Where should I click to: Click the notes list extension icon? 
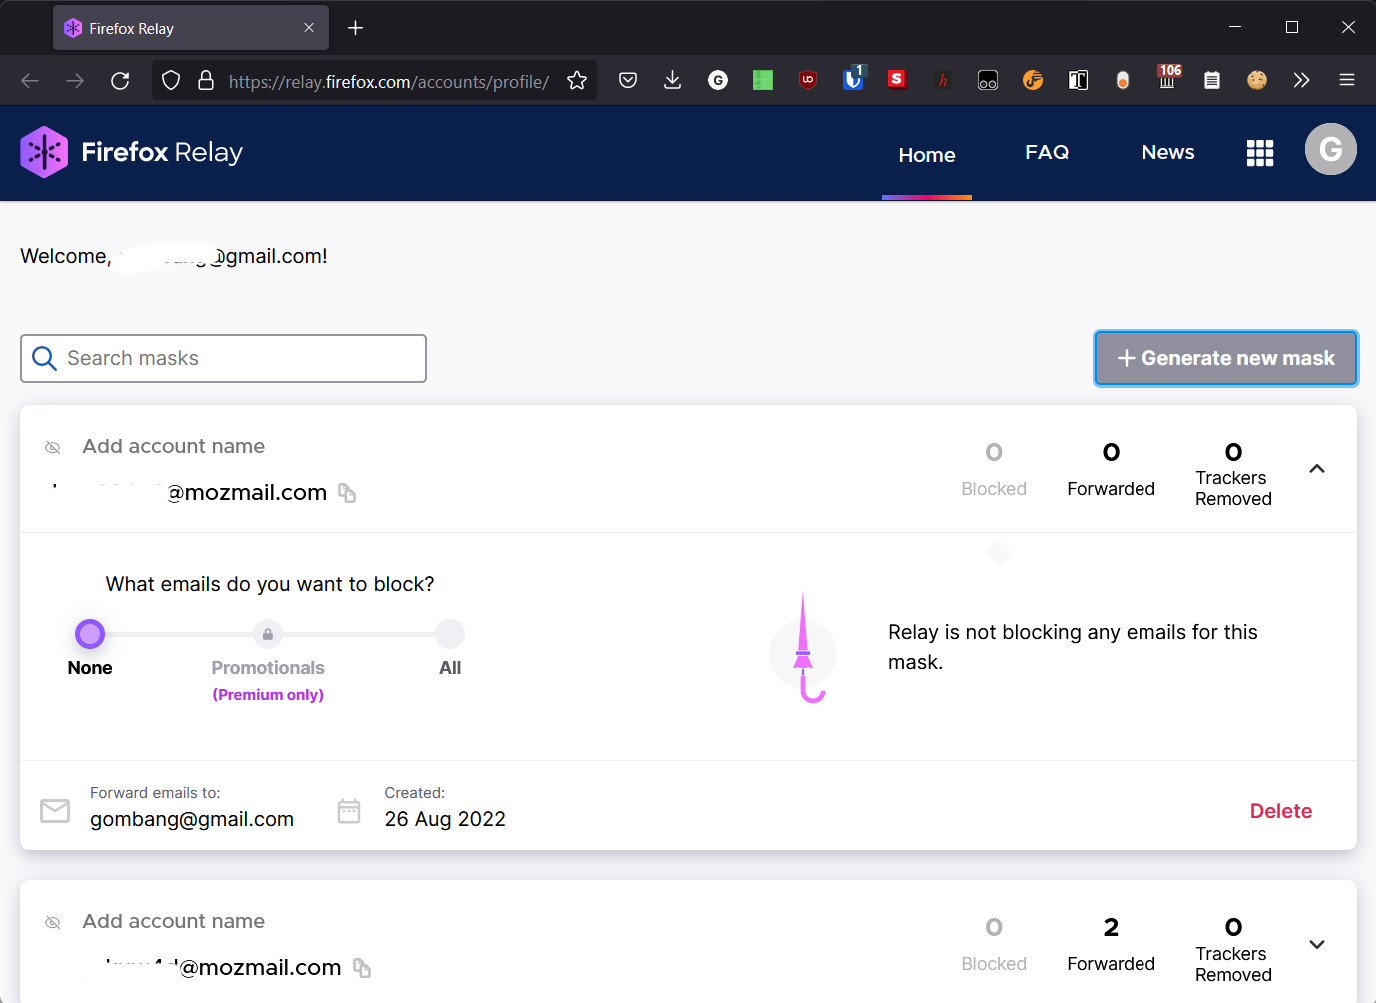coord(1212,80)
